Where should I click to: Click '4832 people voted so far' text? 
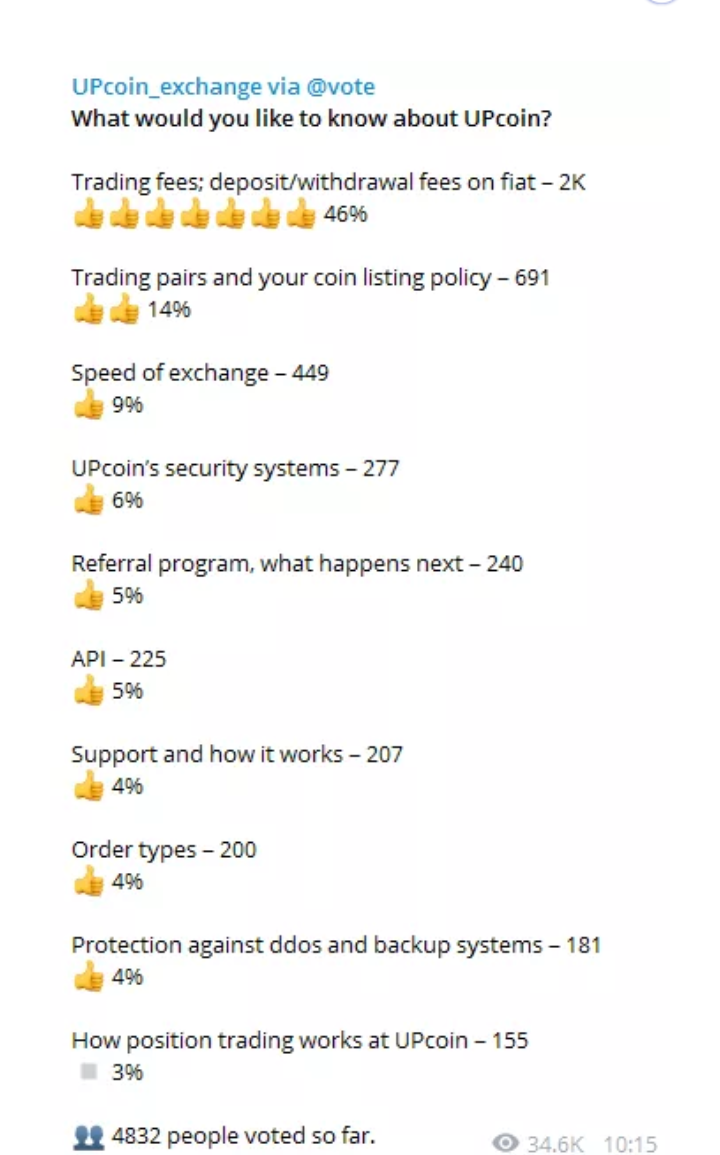coord(243,1136)
